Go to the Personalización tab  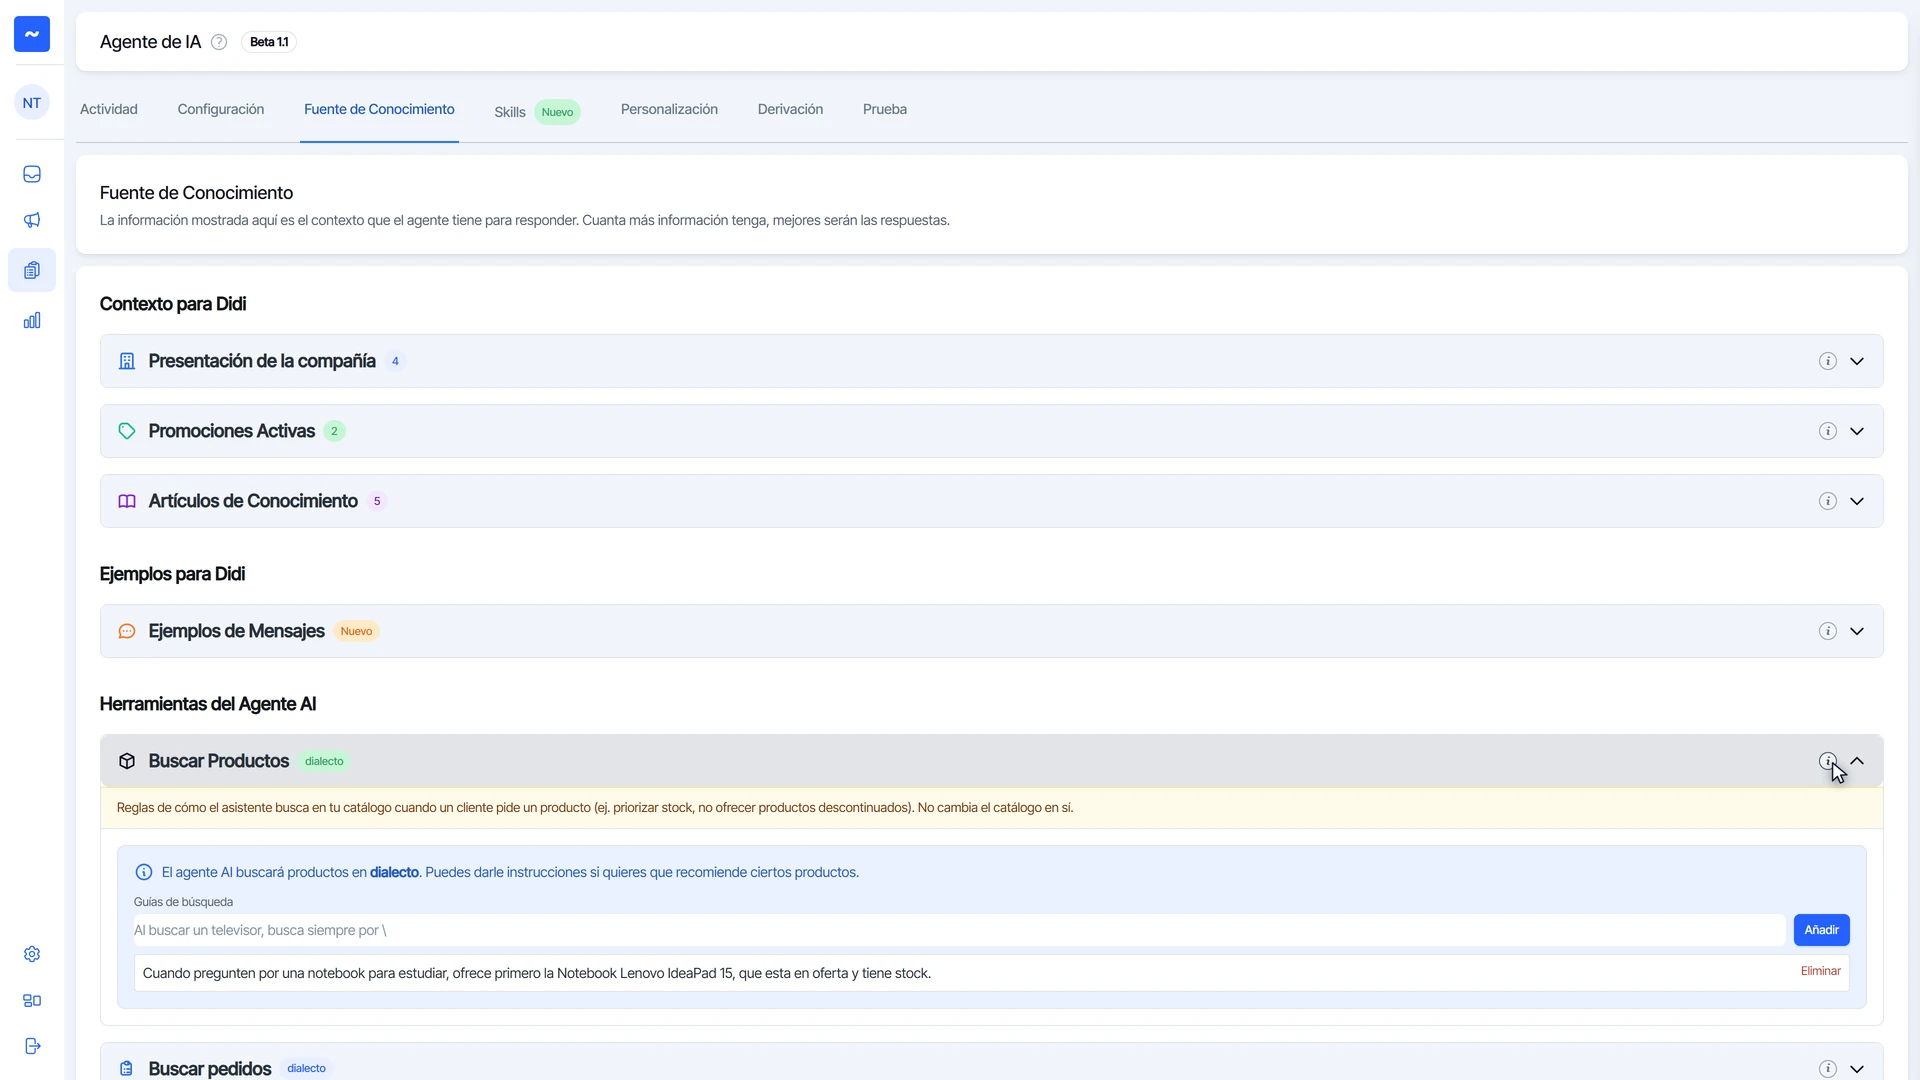669,109
